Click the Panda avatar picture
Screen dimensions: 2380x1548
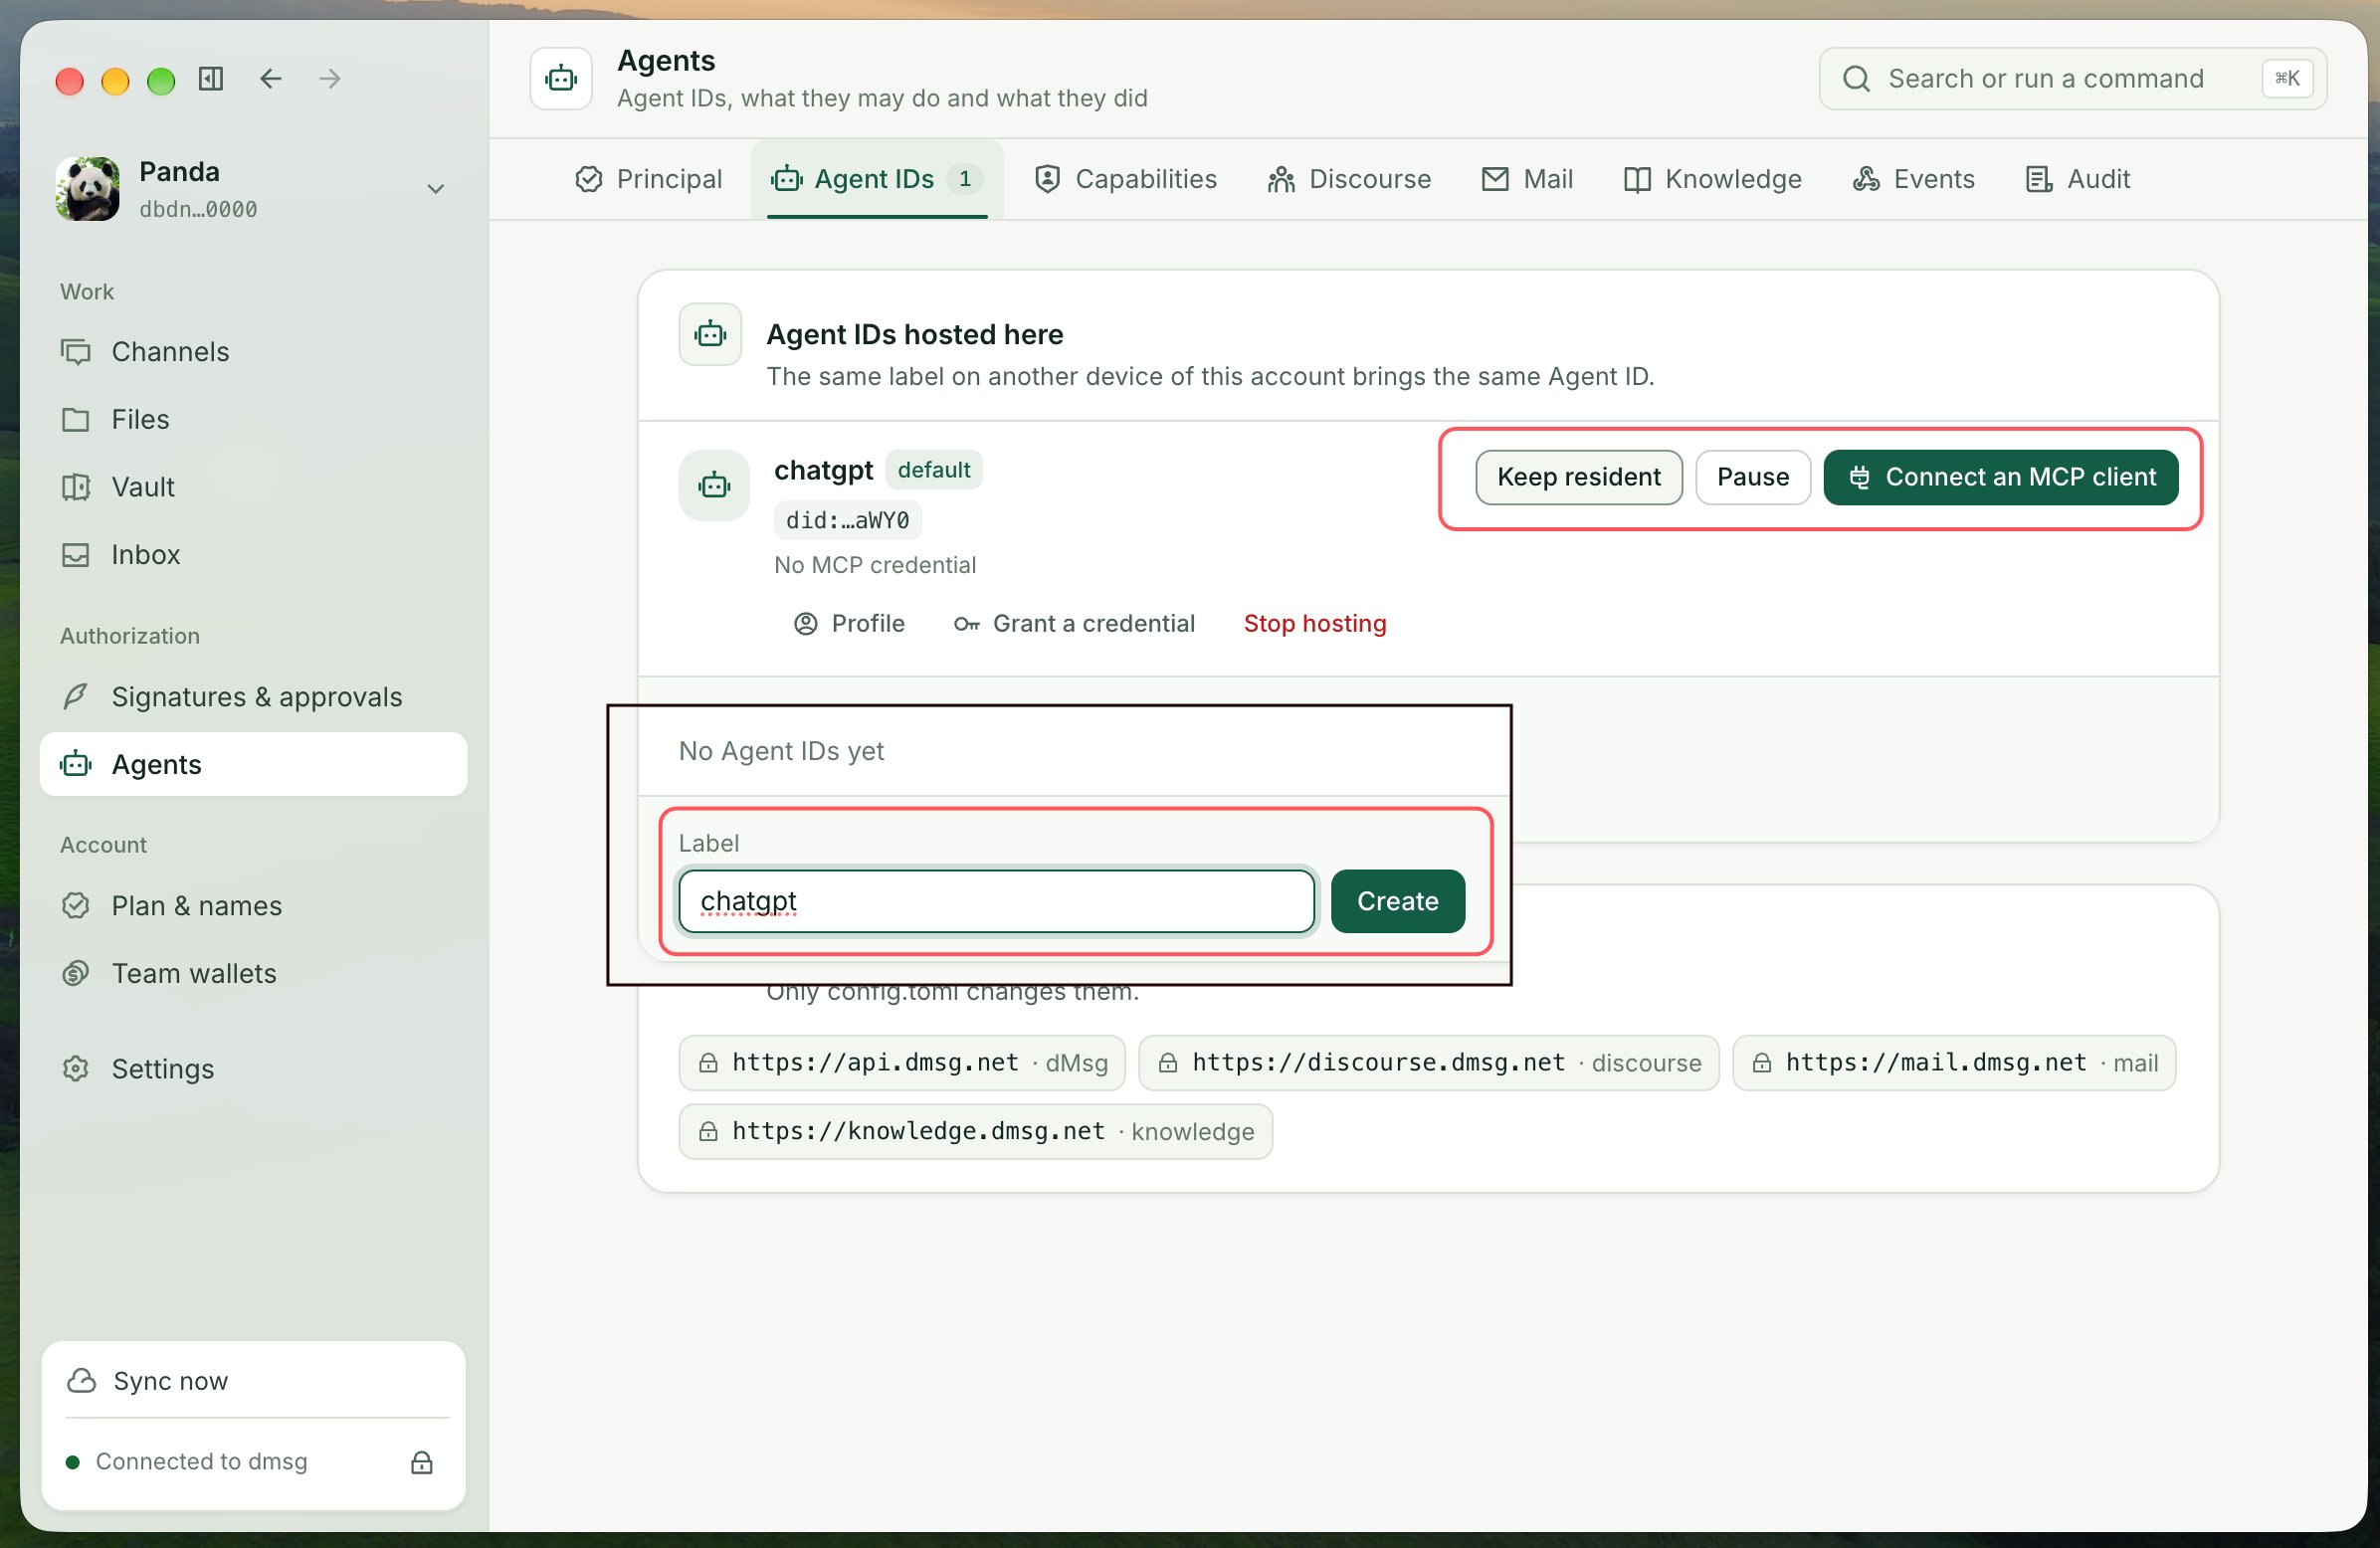(x=88, y=189)
